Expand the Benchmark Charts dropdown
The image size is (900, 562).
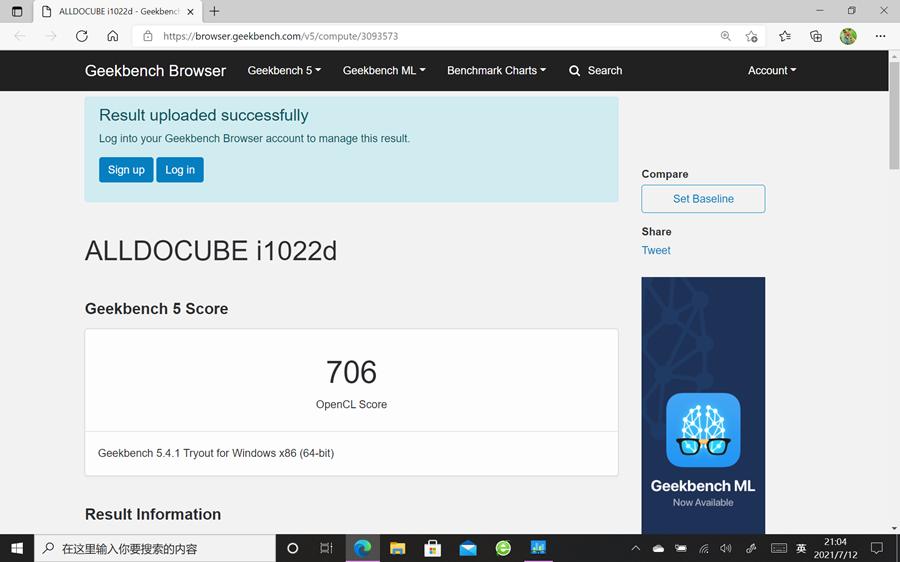pyautogui.click(x=496, y=71)
